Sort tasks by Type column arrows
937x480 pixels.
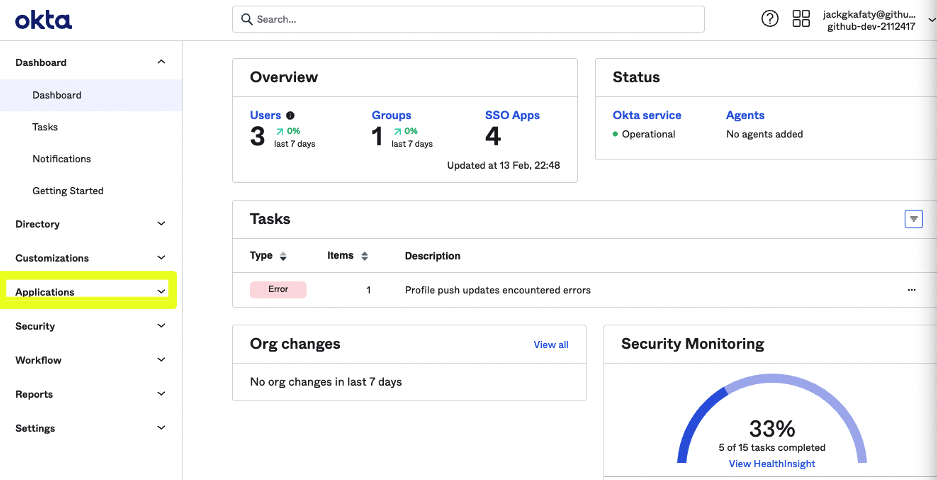283,256
